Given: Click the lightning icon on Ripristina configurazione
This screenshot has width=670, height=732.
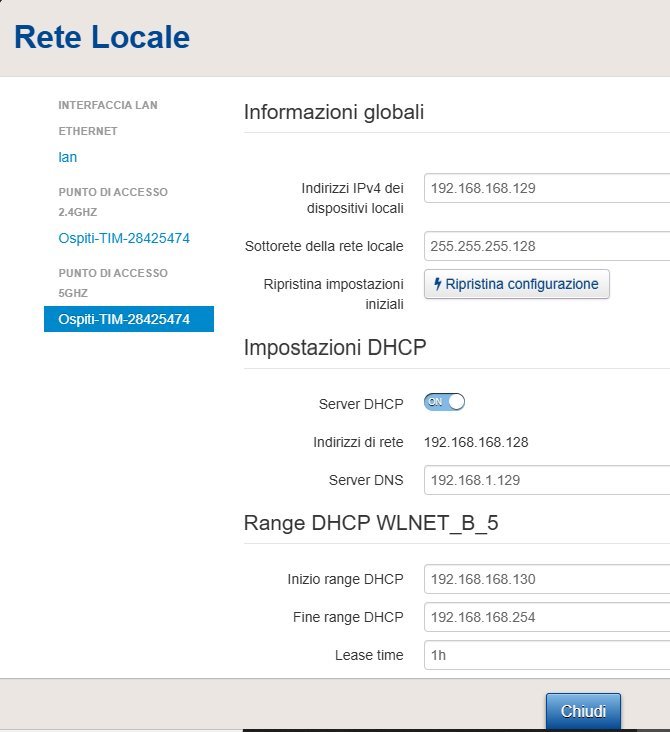Looking at the screenshot, I should click(438, 284).
